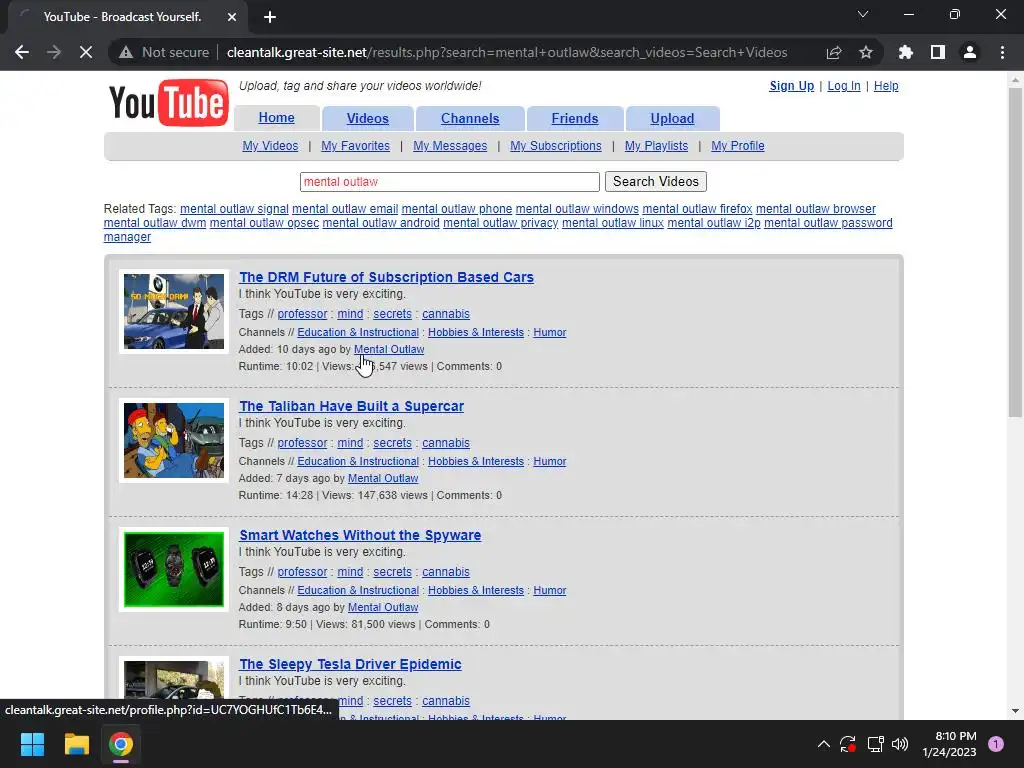Close the YouTube - Broadcast Yourself tab

click(x=232, y=17)
